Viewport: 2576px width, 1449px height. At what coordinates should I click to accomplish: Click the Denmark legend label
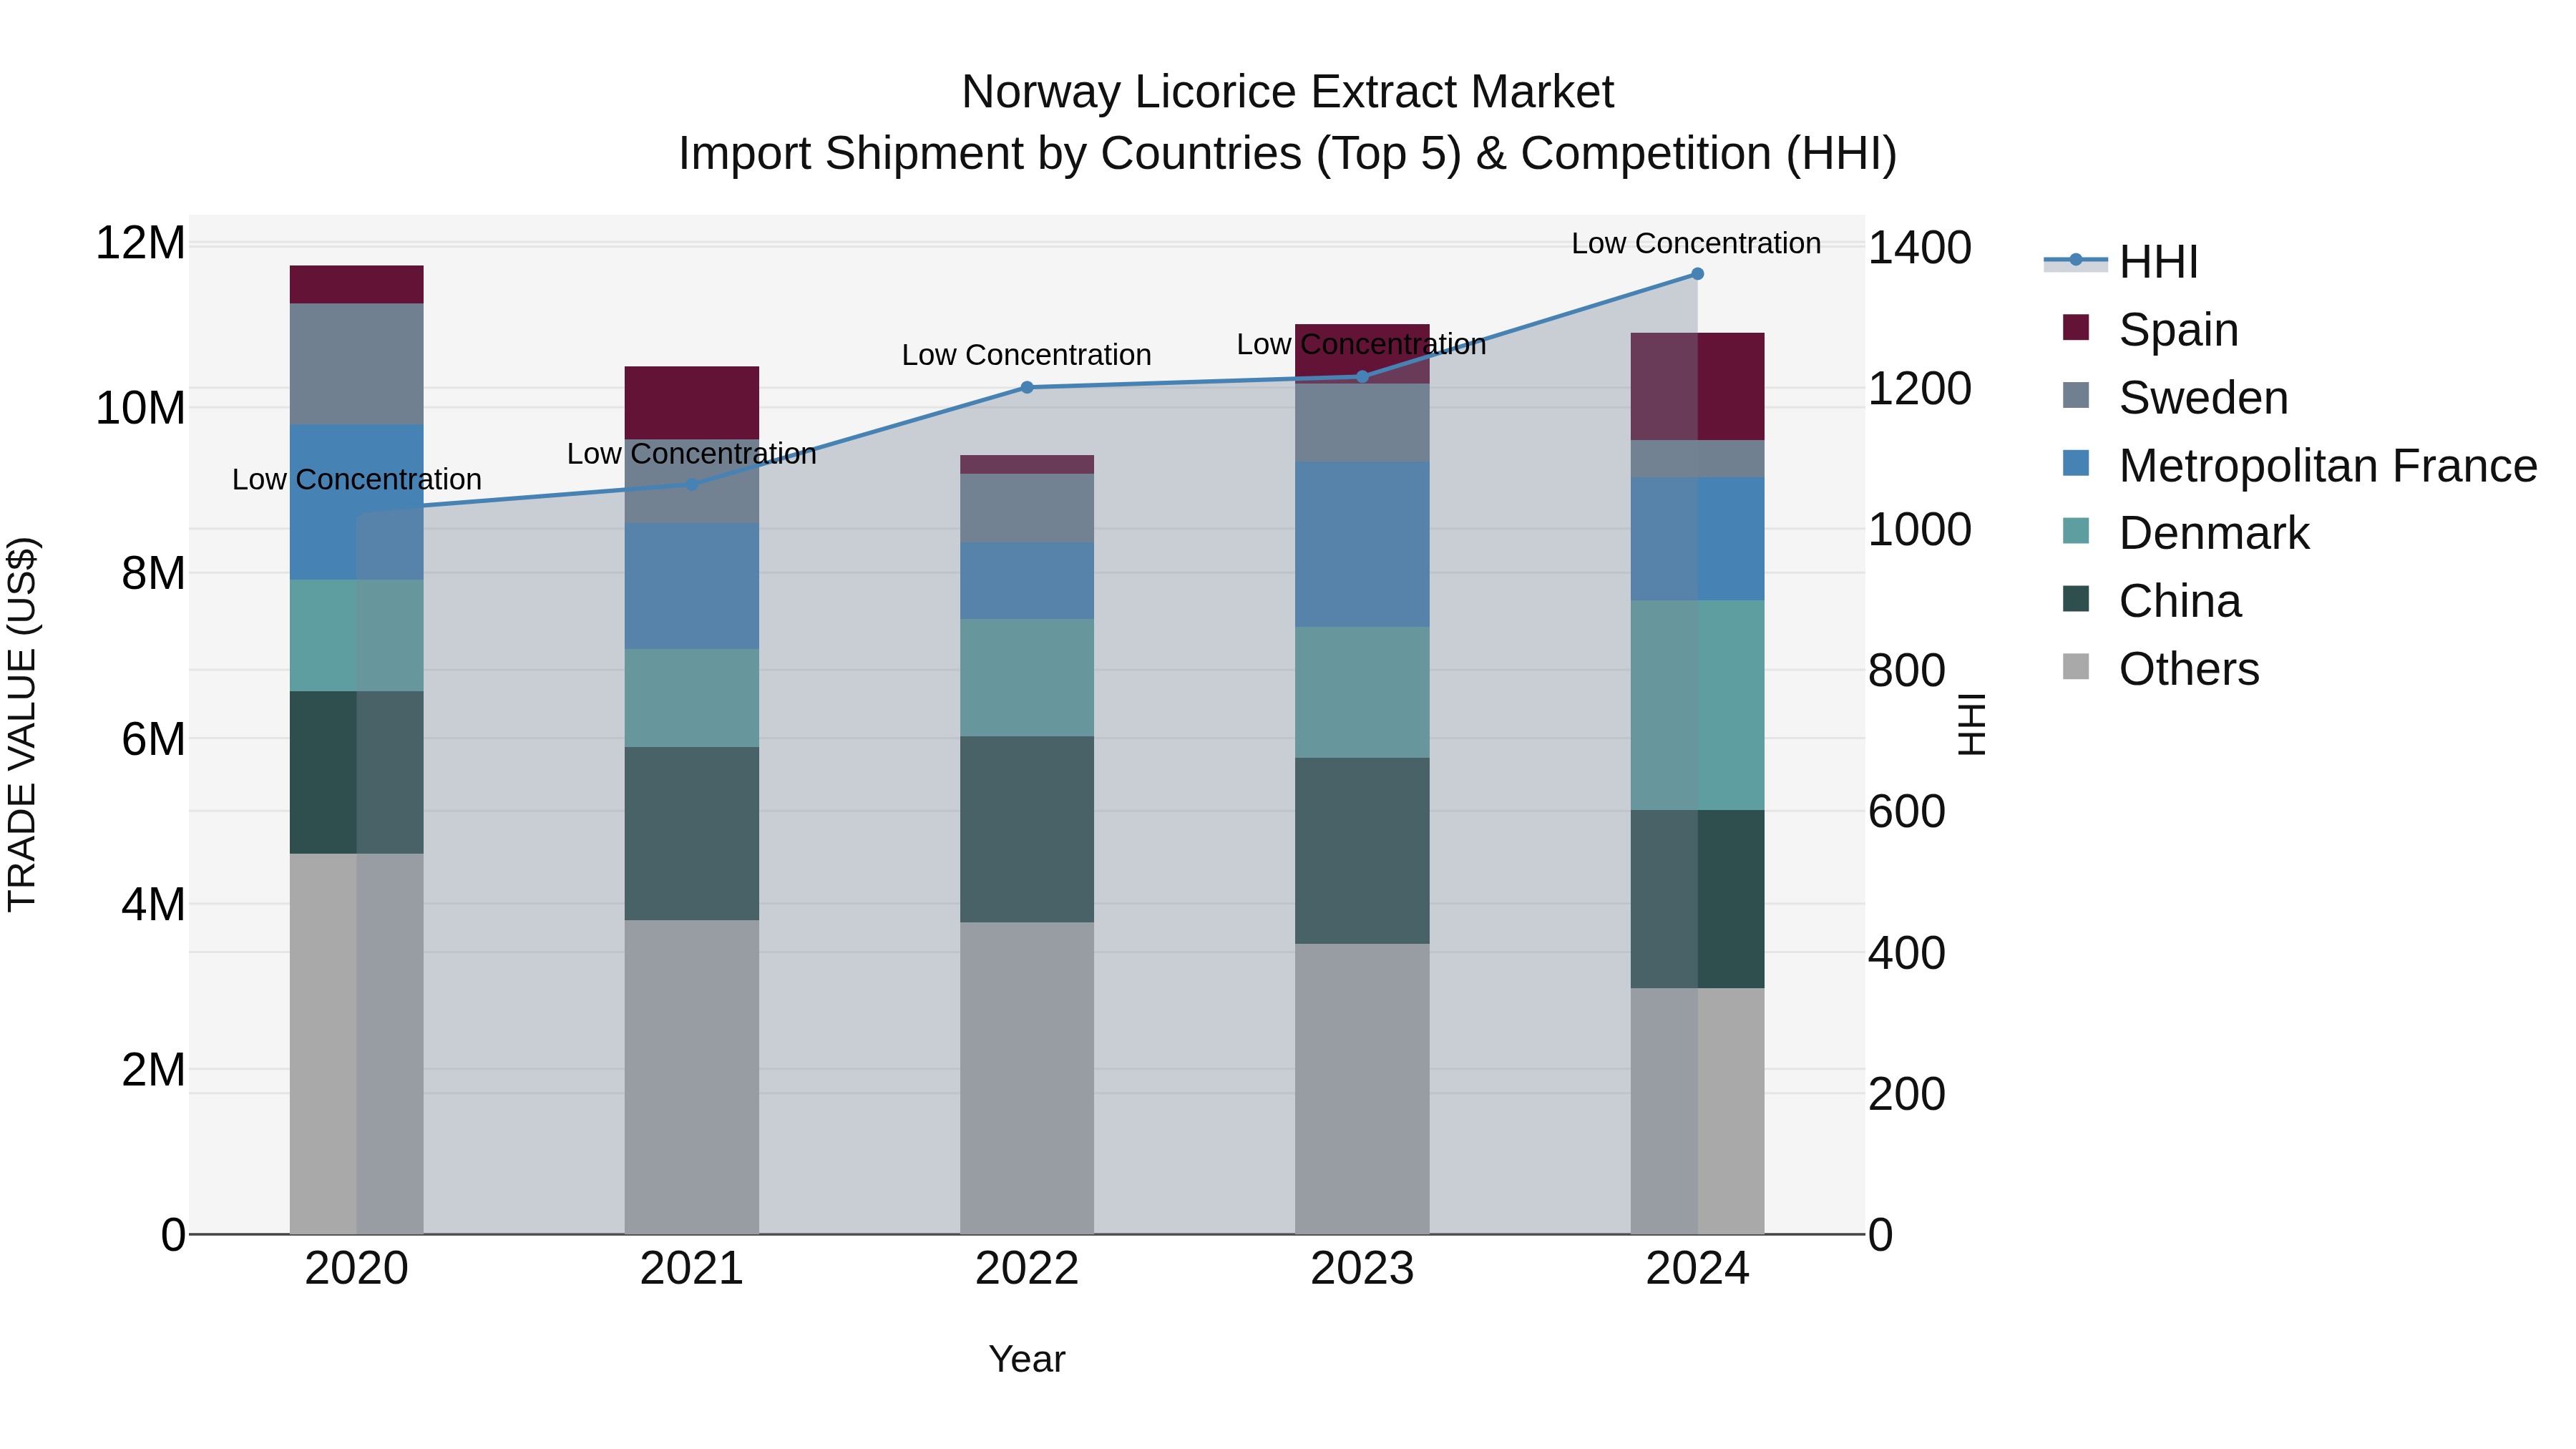pos(2214,534)
